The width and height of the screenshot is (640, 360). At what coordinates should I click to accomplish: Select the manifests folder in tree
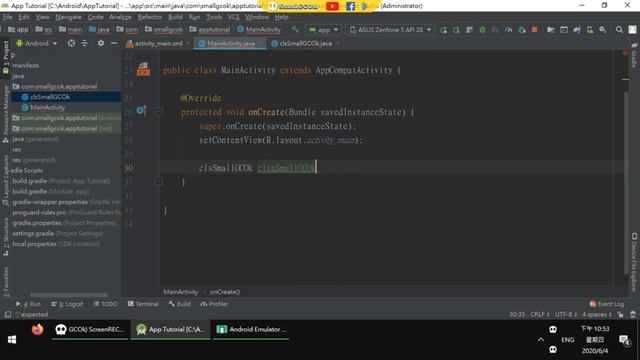[x=25, y=65]
